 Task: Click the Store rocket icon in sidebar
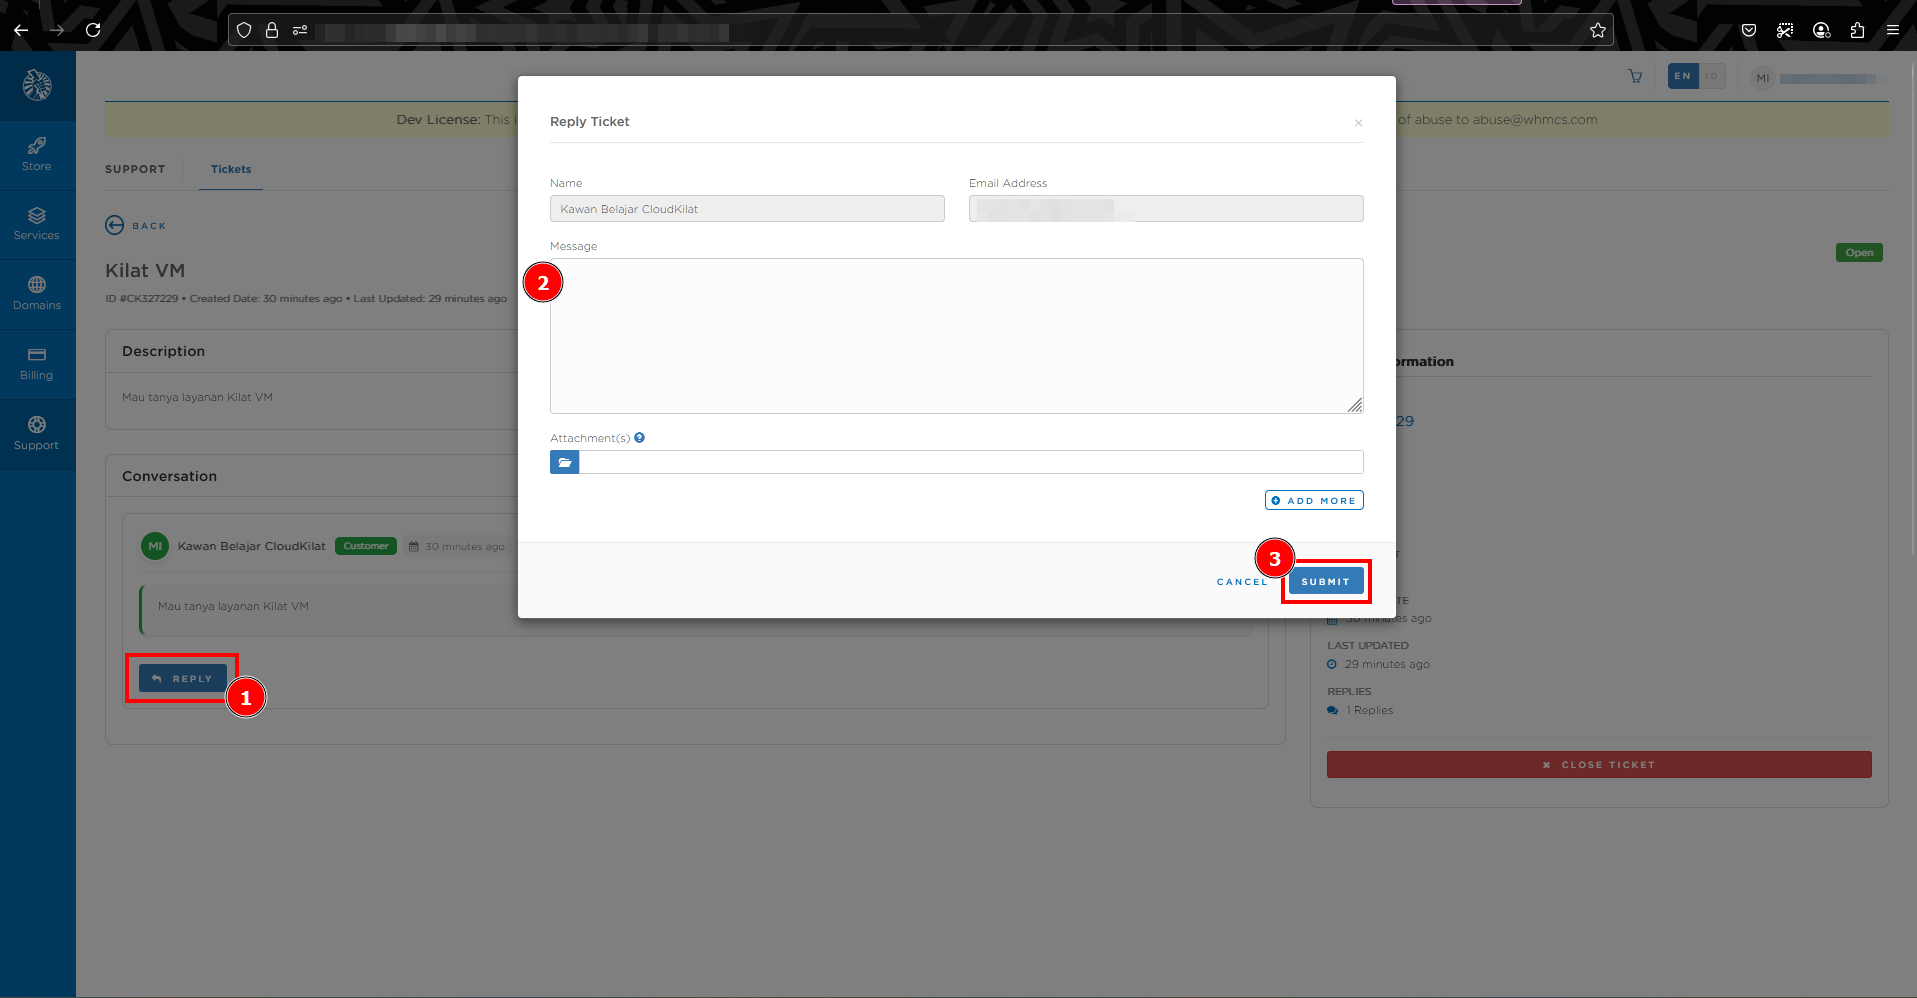click(37, 146)
